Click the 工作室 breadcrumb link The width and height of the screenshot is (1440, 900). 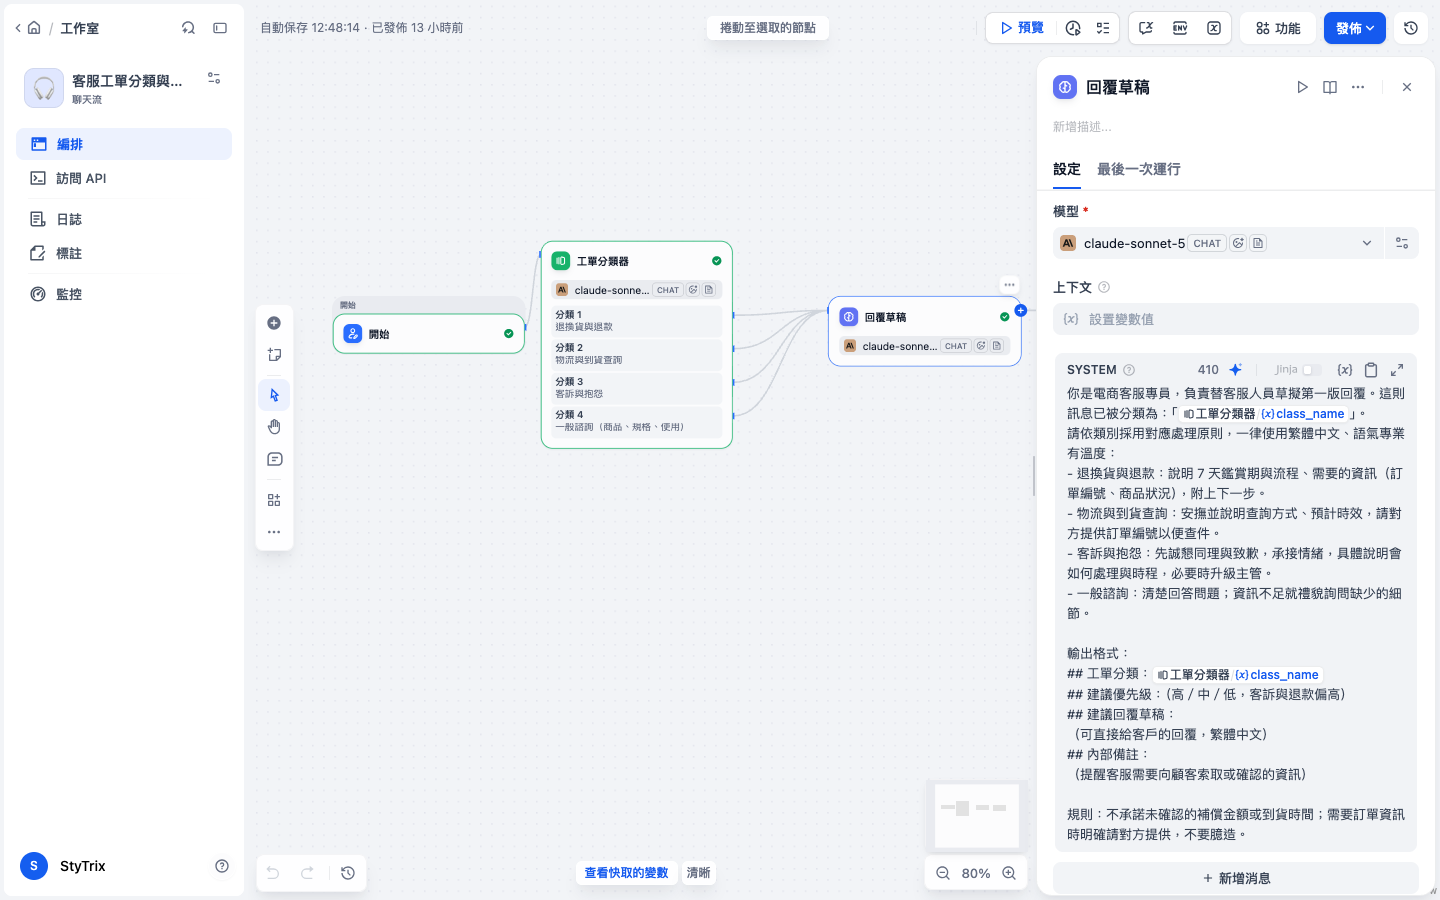click(79, 28)
